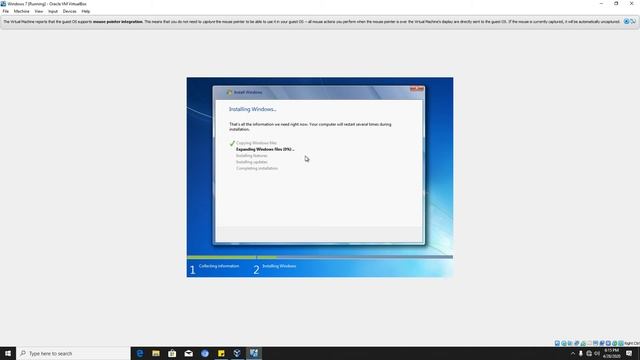Open the taskbar clock and date
Image resolution: width=640 pixels, height=360 pixels.
pos(611,353)
